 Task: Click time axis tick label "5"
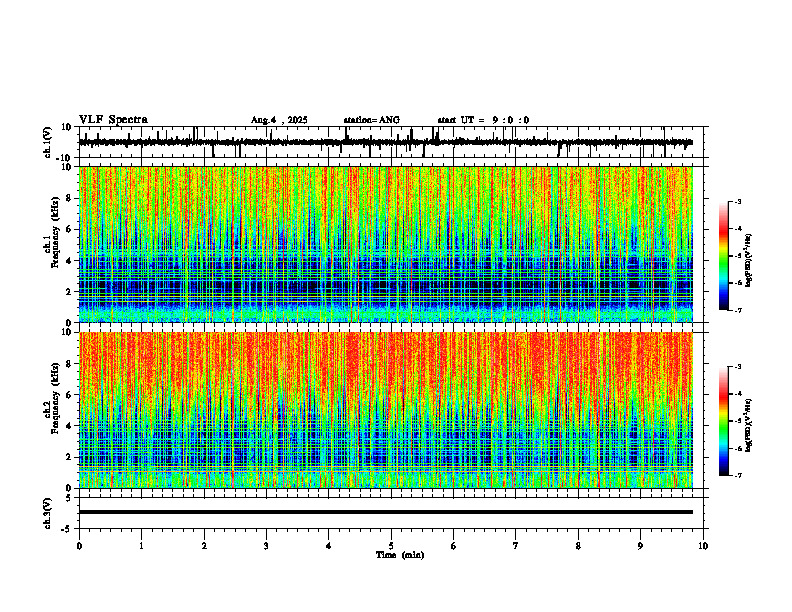(391, 546)
